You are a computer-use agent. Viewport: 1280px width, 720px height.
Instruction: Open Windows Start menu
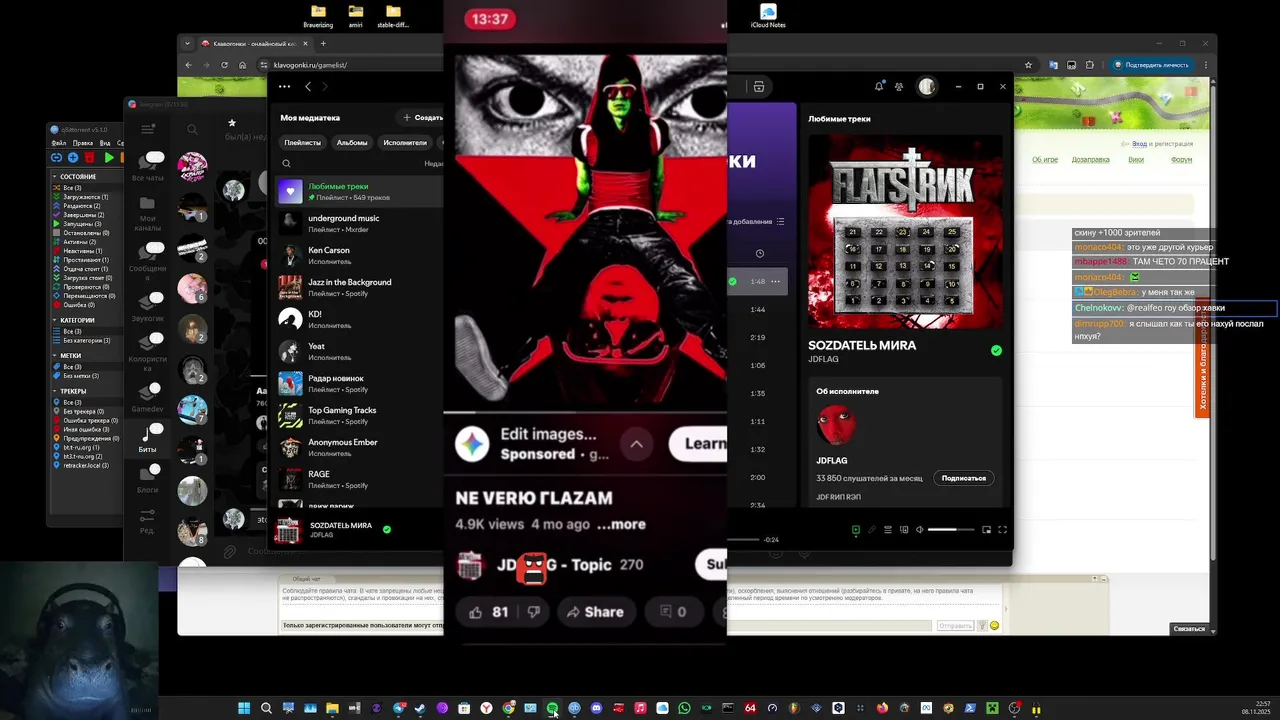pyautogui.click(x=244, y=708)
